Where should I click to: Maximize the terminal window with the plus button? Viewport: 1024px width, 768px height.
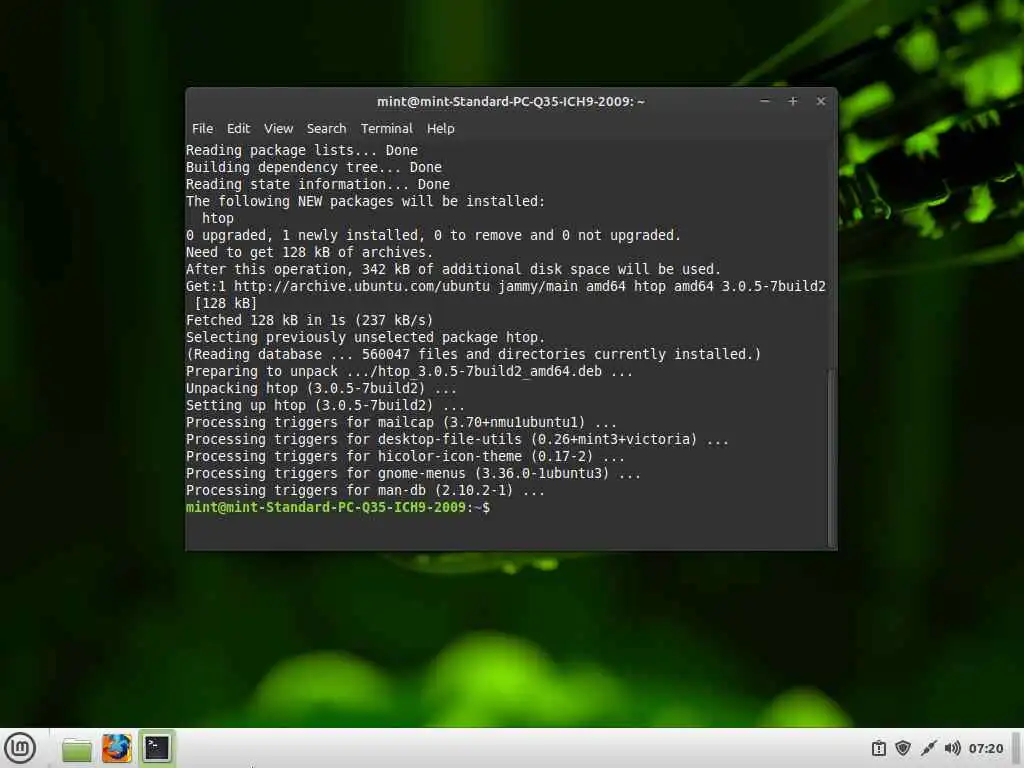[x=793, y=101]
